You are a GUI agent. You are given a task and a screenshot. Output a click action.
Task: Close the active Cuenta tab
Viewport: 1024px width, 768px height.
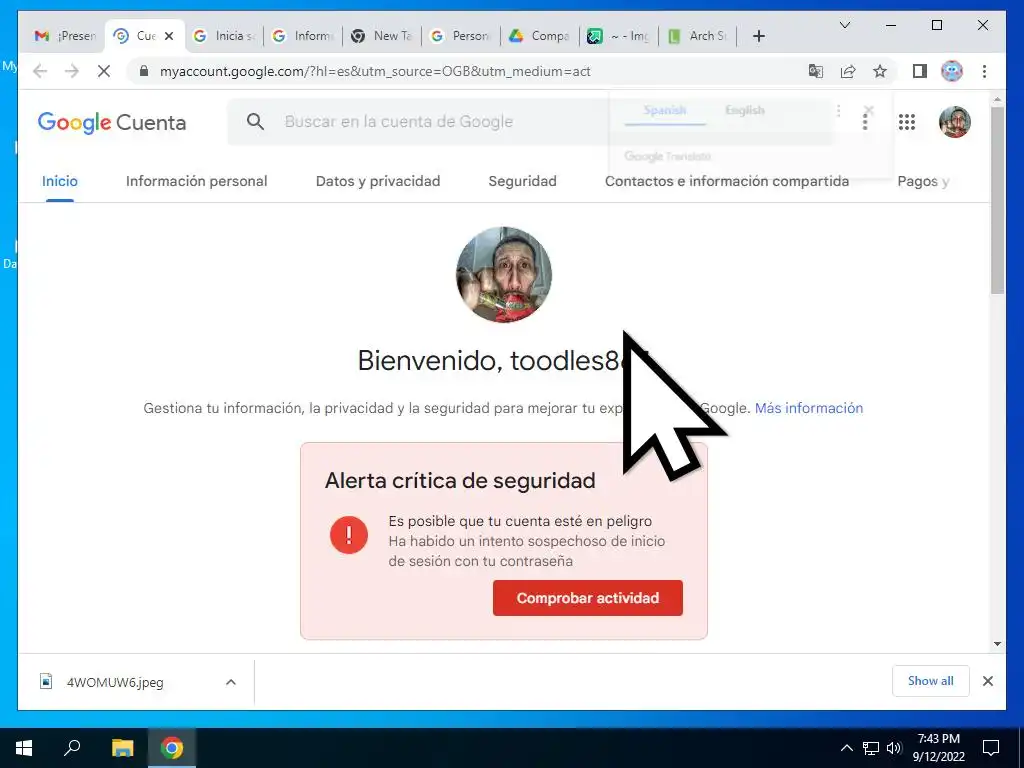(x=169, y=36)
